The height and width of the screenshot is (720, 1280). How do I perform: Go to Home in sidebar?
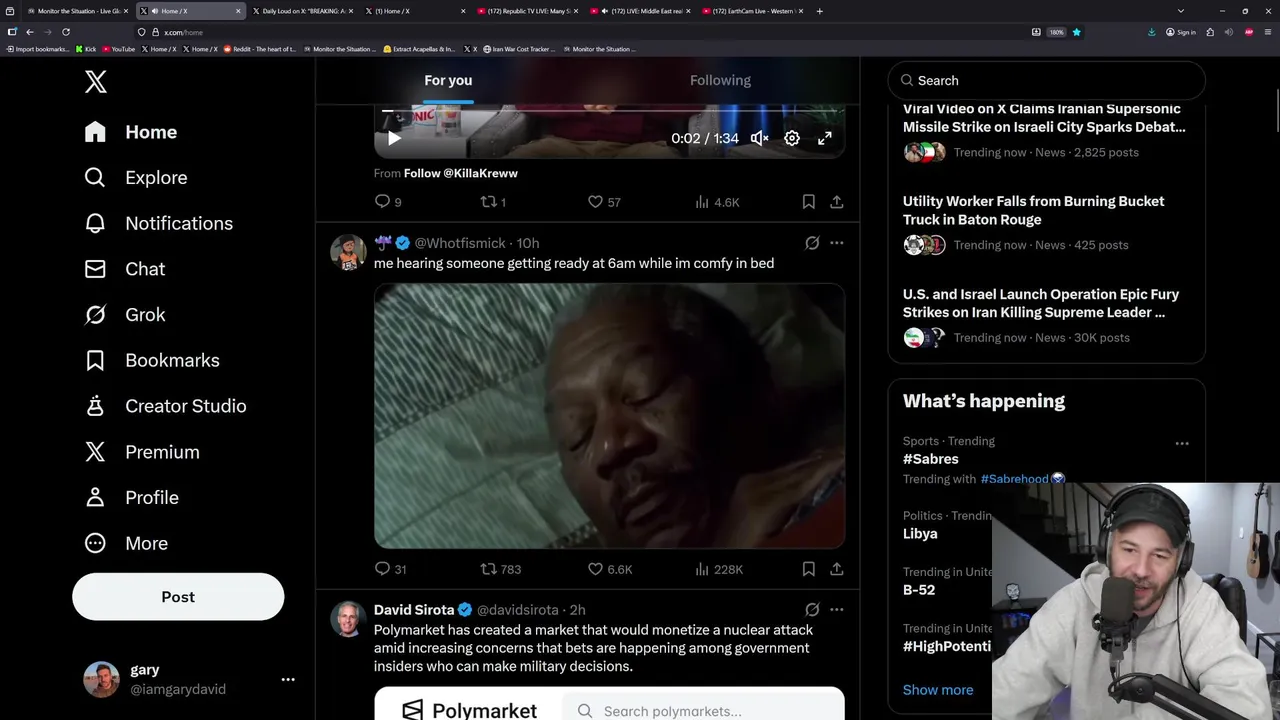[130, 132]
